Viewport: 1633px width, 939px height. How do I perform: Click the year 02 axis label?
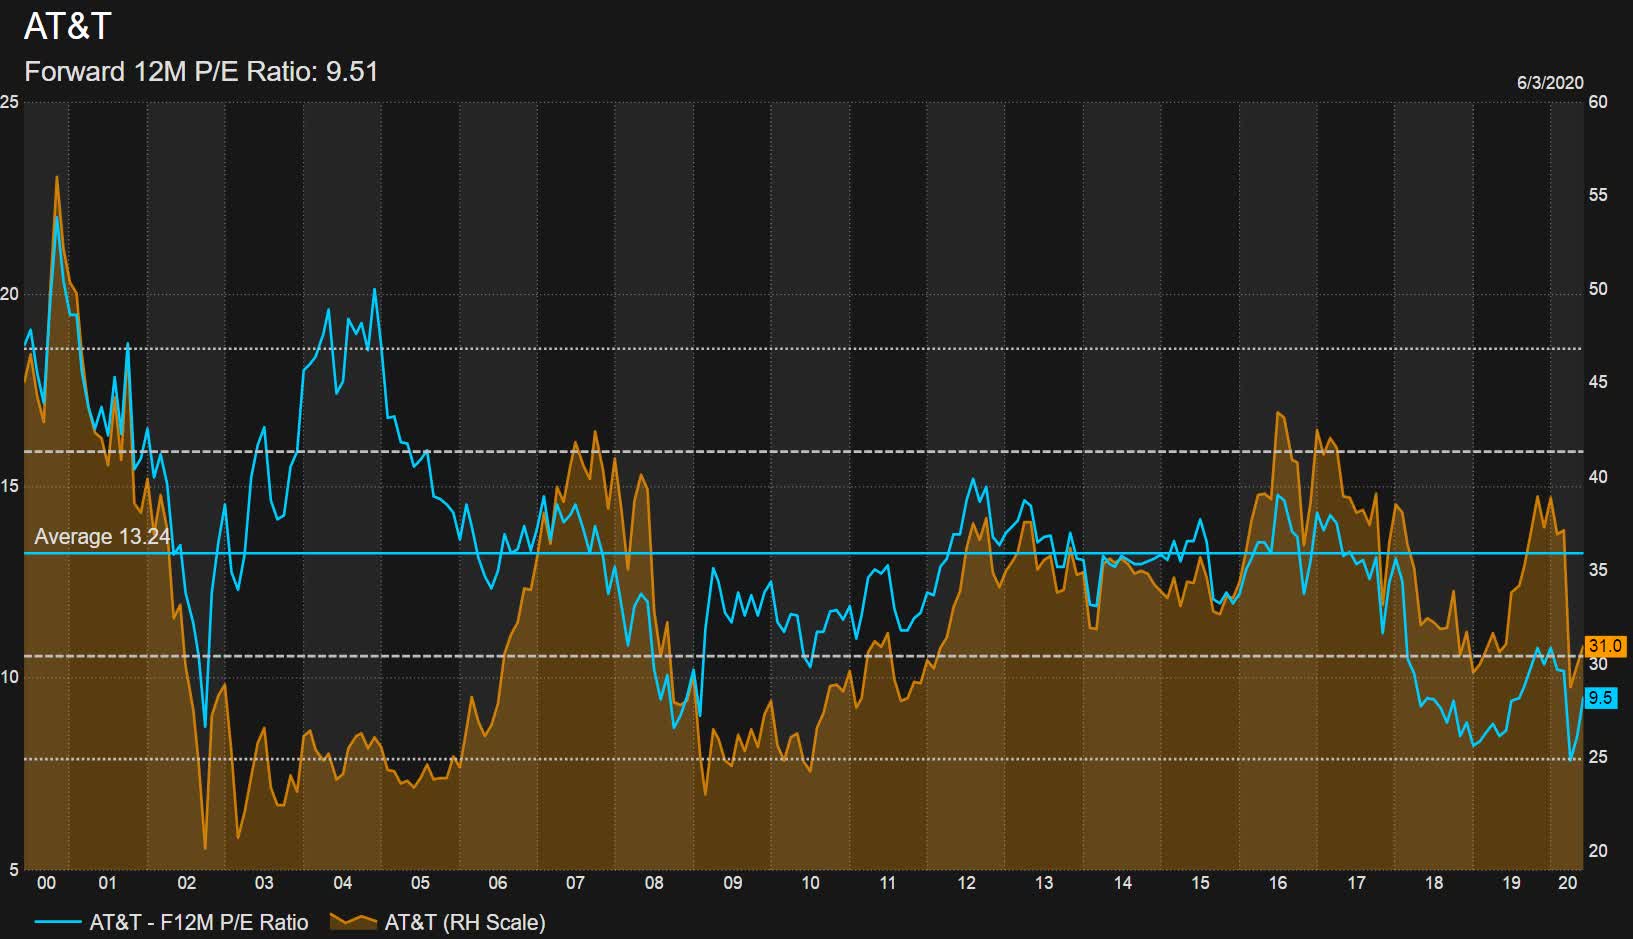point(187,883)
